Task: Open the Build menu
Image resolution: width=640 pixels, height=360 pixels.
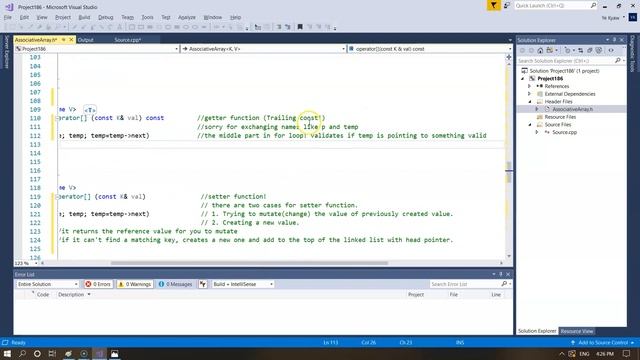Action: pos(84,17)
